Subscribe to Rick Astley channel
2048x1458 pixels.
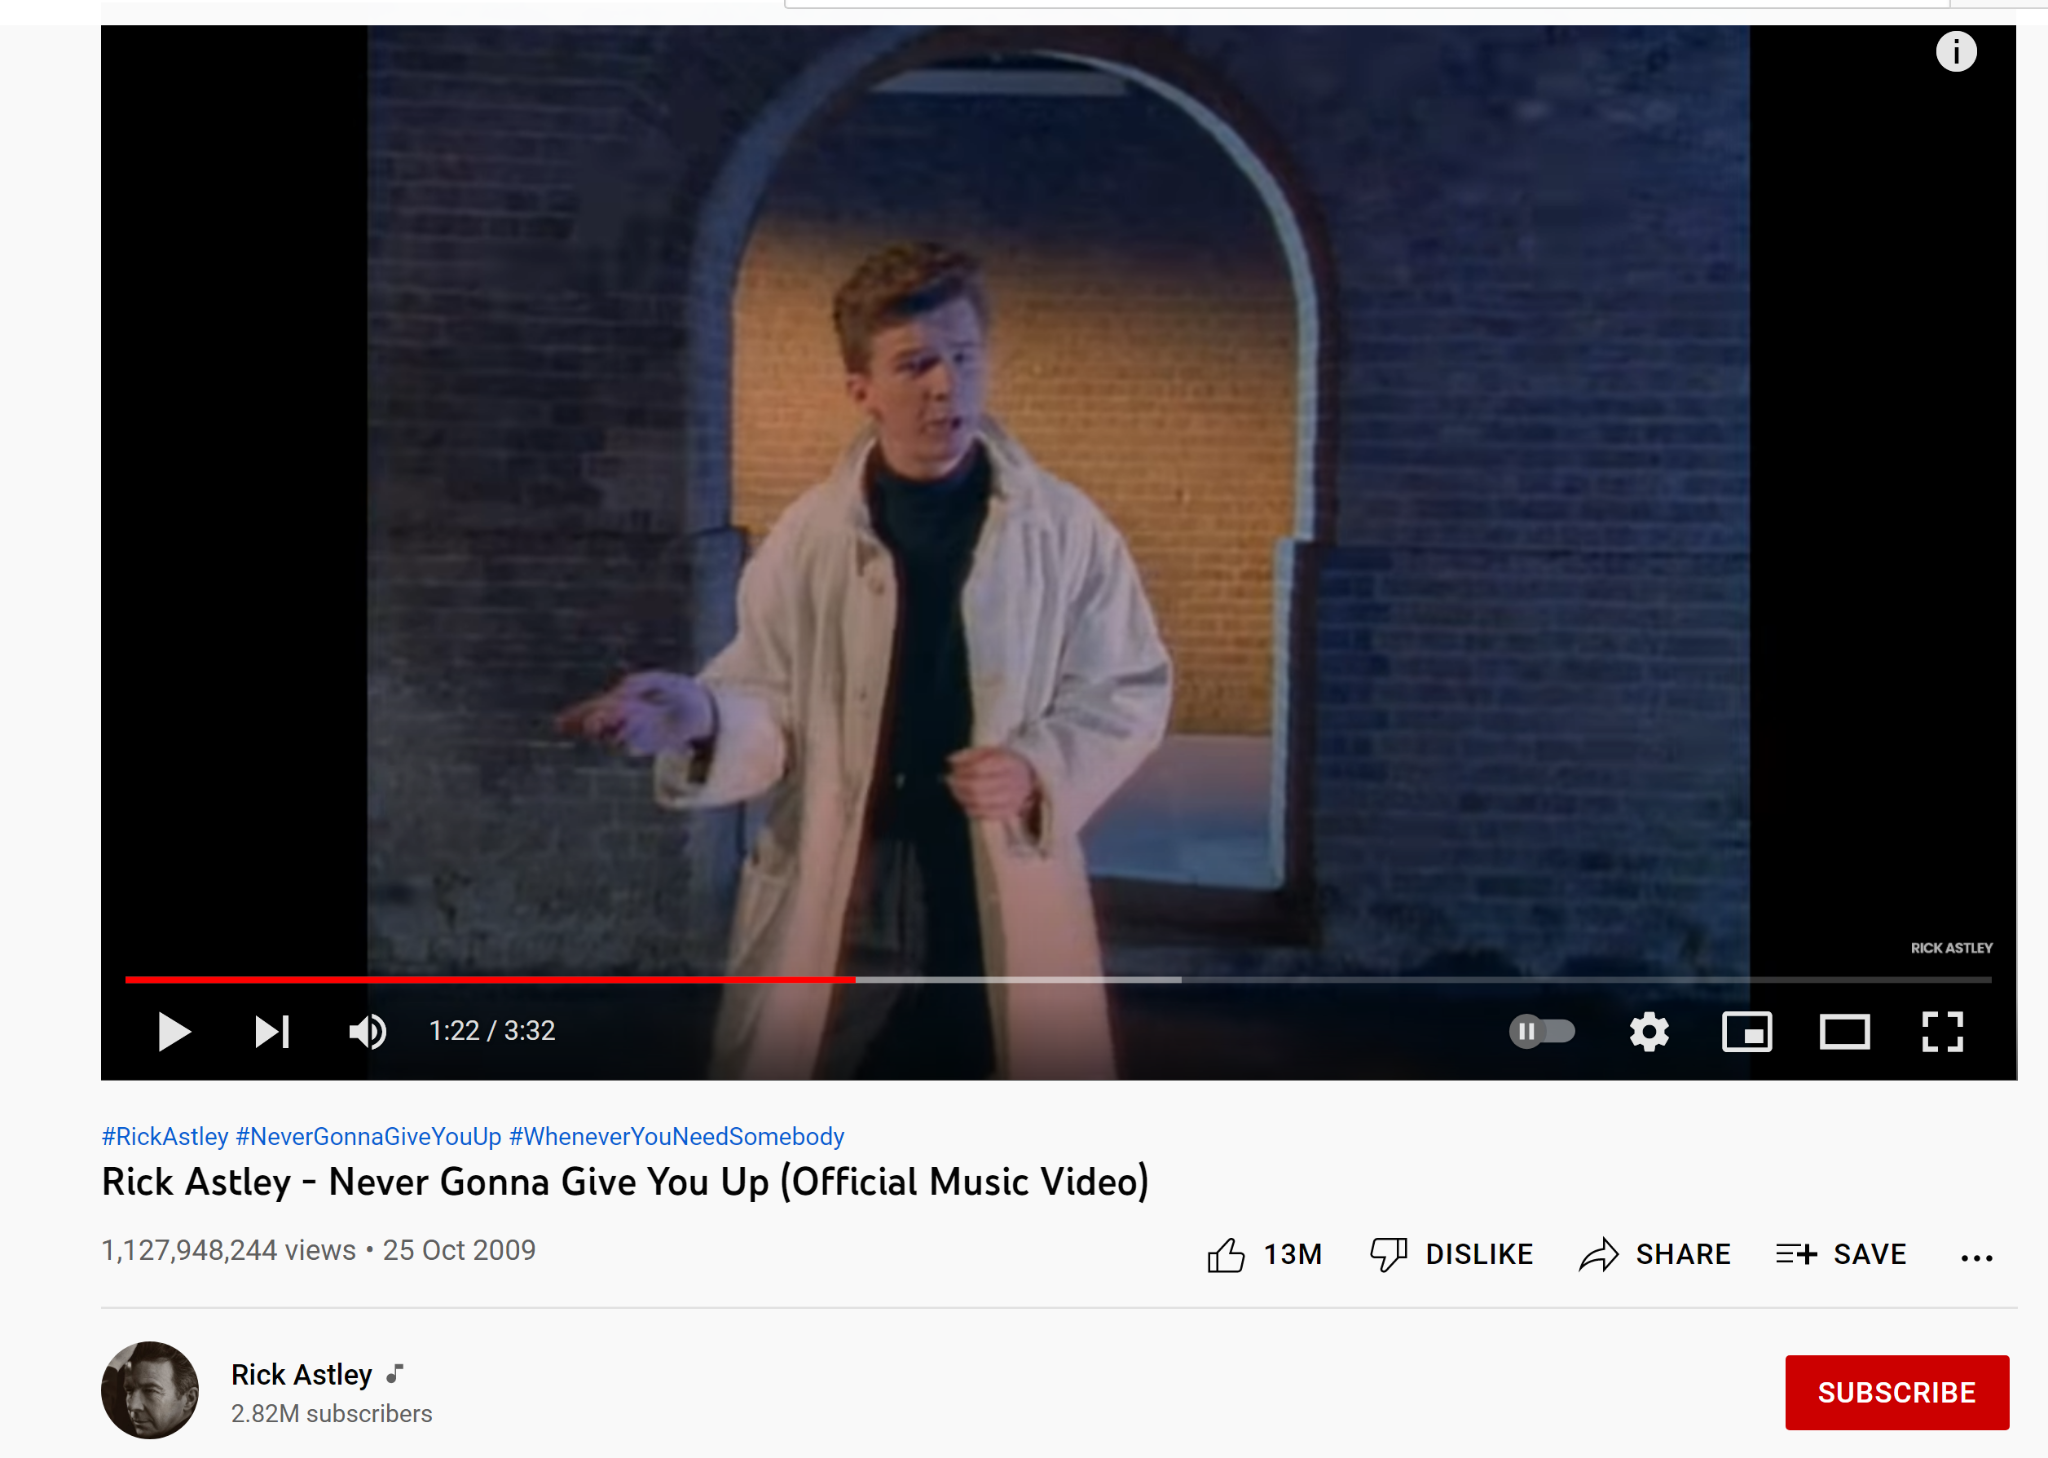(x=1897, y=1392)
